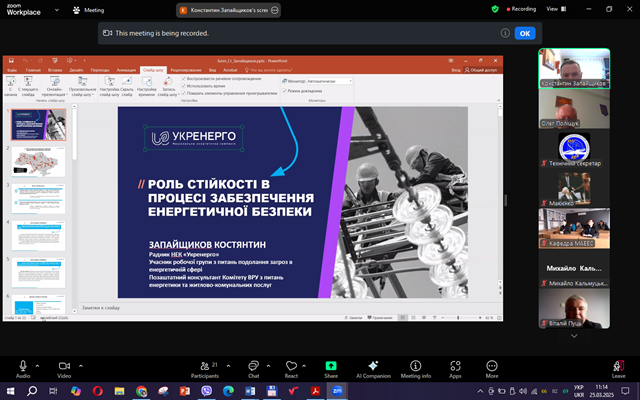Start slideshow from current slide (С текущего слайда)
The width and height of the screenshot is (640, 400).
coord(28,87)
